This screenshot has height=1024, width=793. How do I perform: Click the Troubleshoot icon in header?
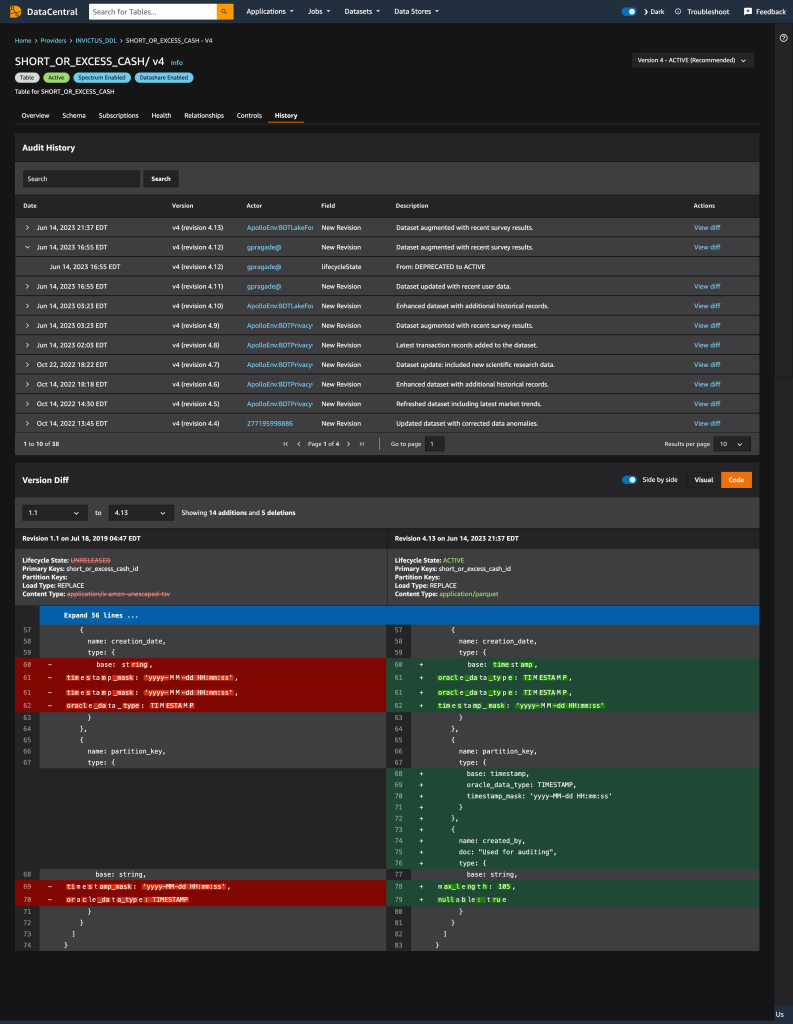coord(678,12)
